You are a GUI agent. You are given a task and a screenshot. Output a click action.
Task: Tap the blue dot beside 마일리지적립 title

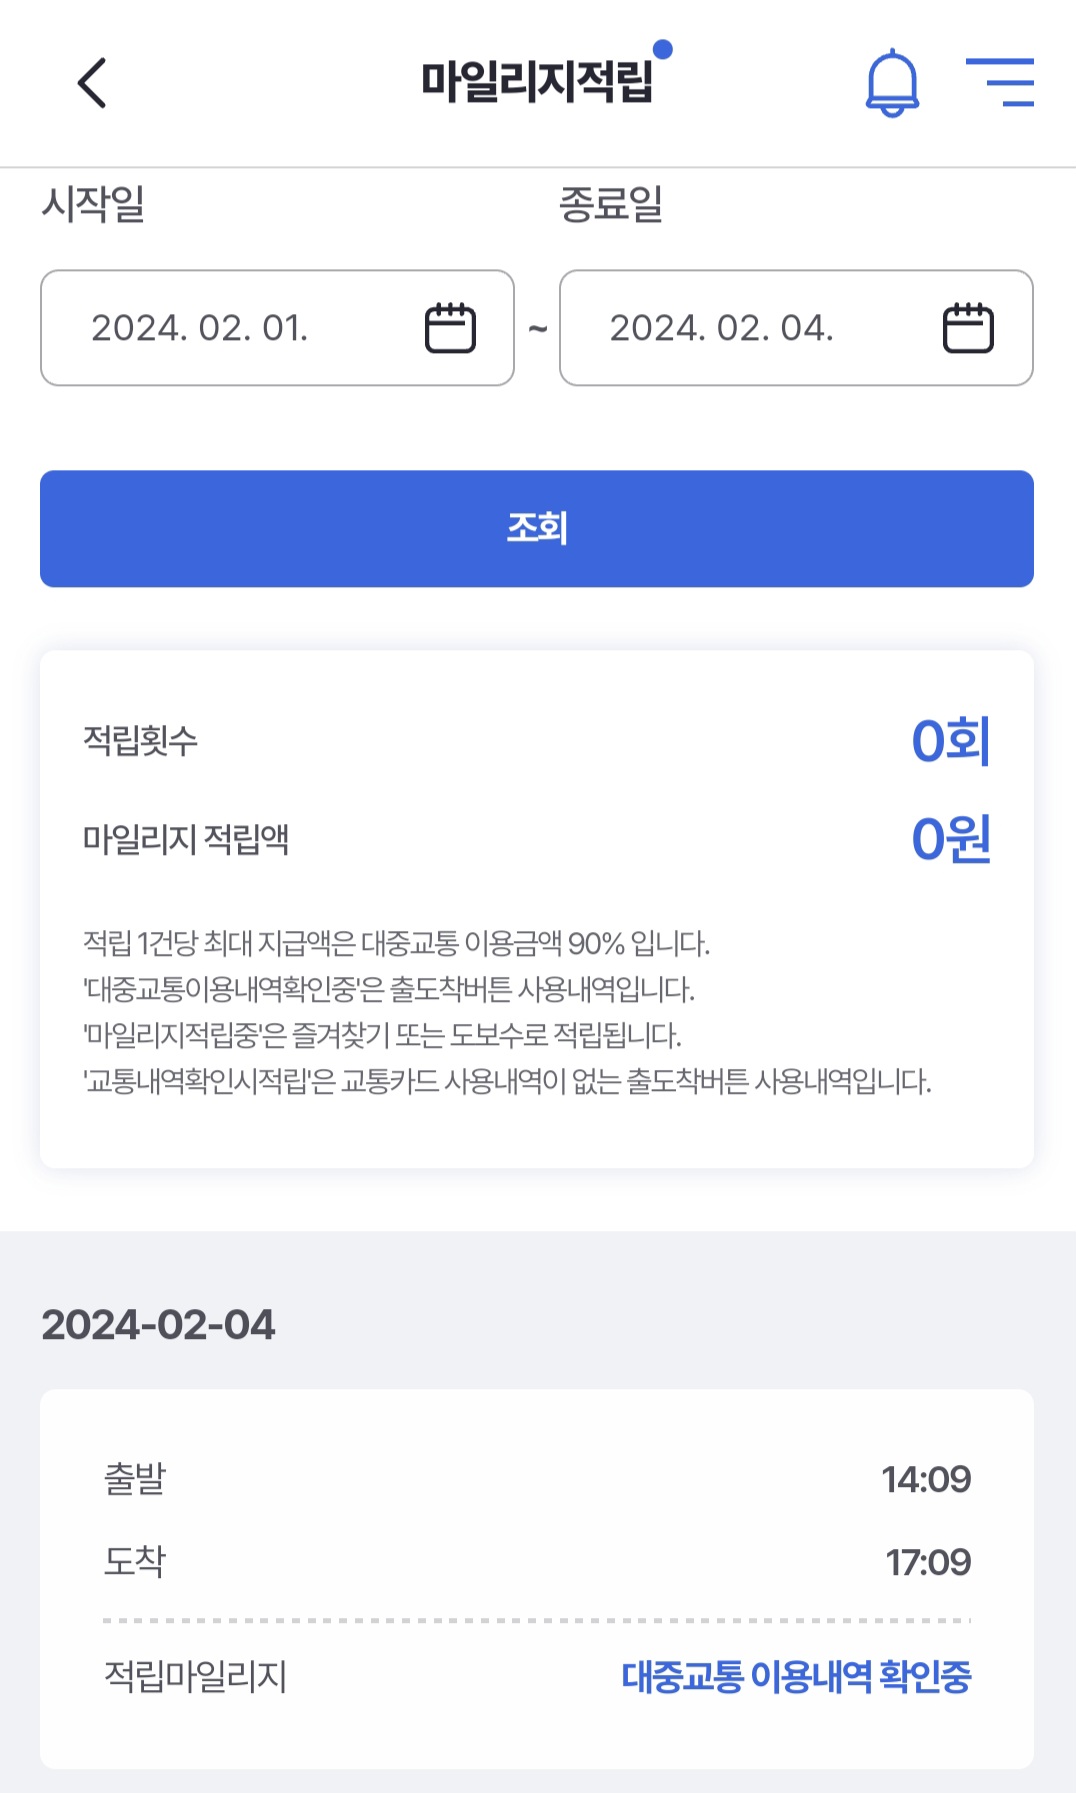click(x=662, y=49)
